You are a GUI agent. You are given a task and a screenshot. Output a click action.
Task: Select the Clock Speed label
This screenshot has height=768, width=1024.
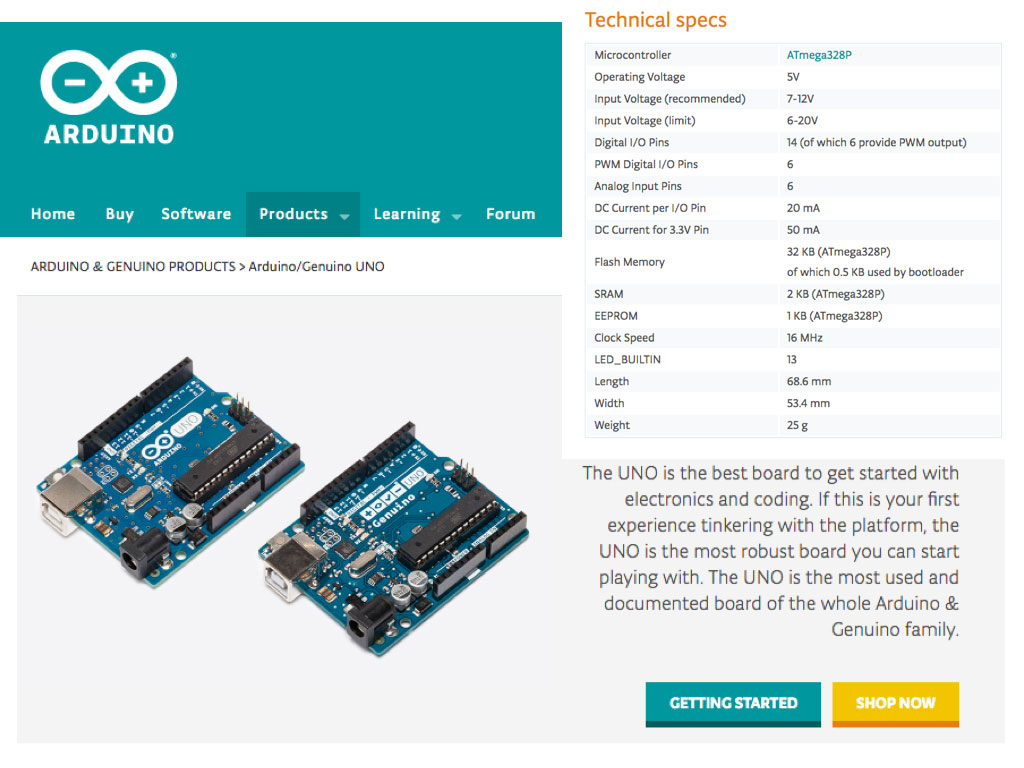[624, 338]
